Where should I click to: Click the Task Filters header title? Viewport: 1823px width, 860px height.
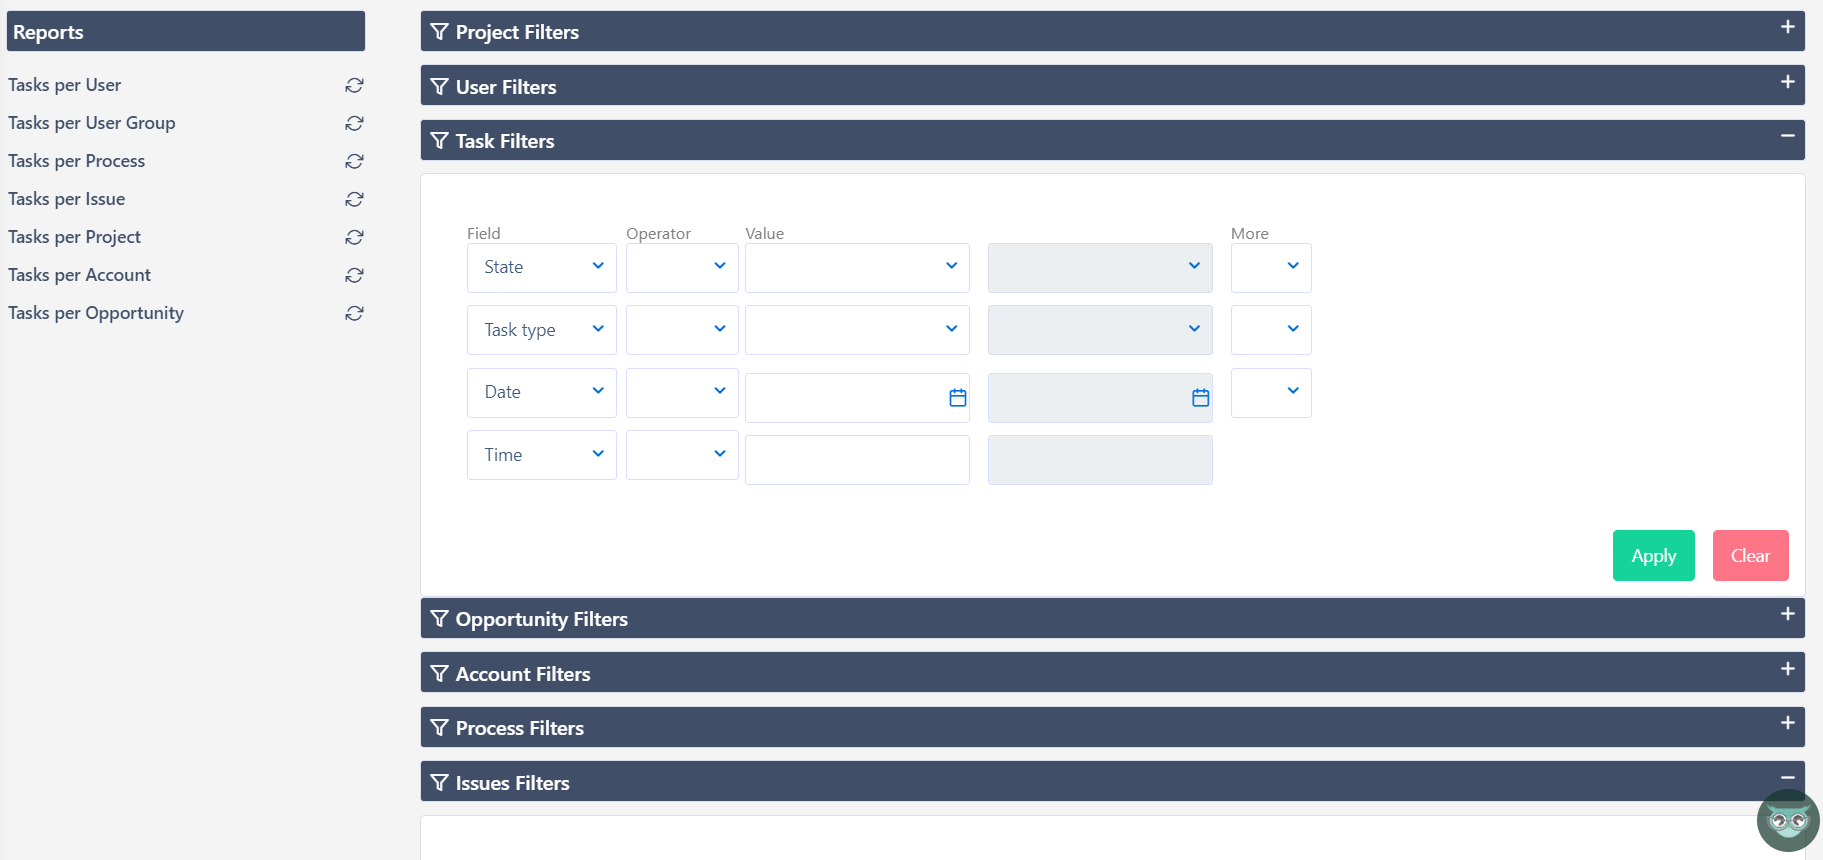pyautogui.click(x=505, y=141)
